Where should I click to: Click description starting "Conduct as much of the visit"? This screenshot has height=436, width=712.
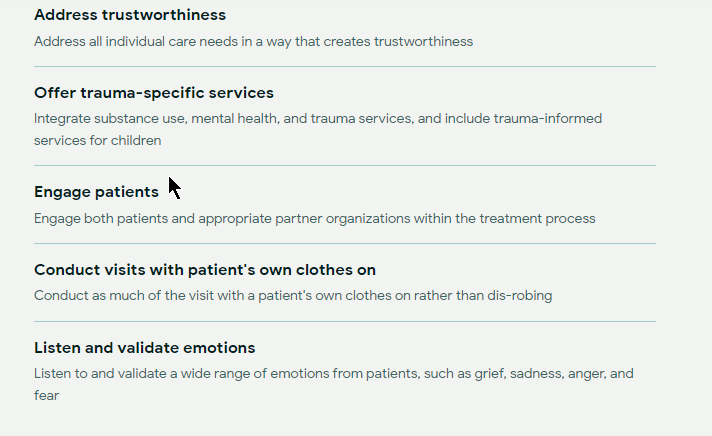point(293,296)
